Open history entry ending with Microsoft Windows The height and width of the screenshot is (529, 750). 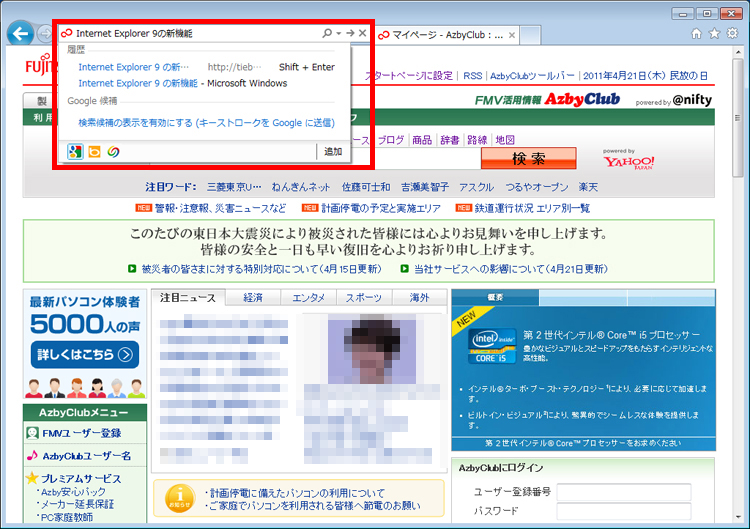183,83
